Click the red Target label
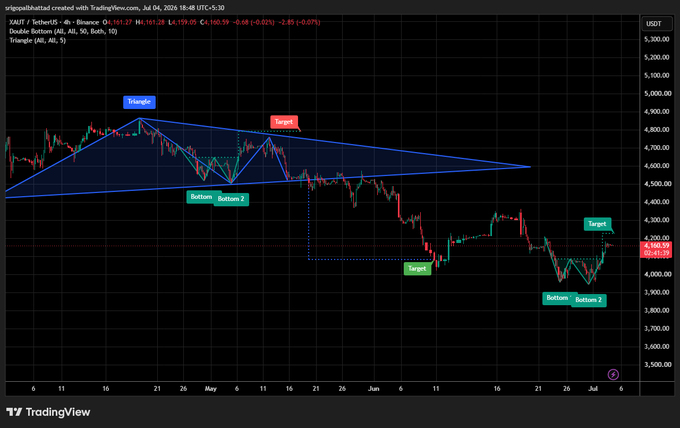Screen dimensions: 680x428 284,122
